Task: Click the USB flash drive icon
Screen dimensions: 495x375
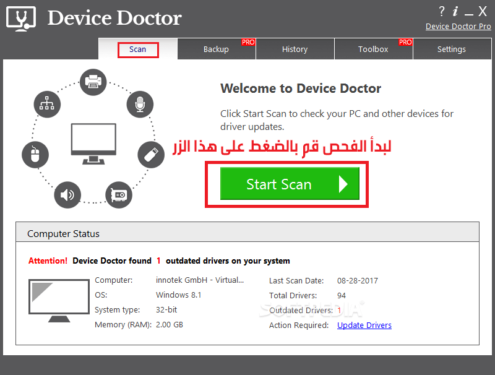Action: click(151, 155)
